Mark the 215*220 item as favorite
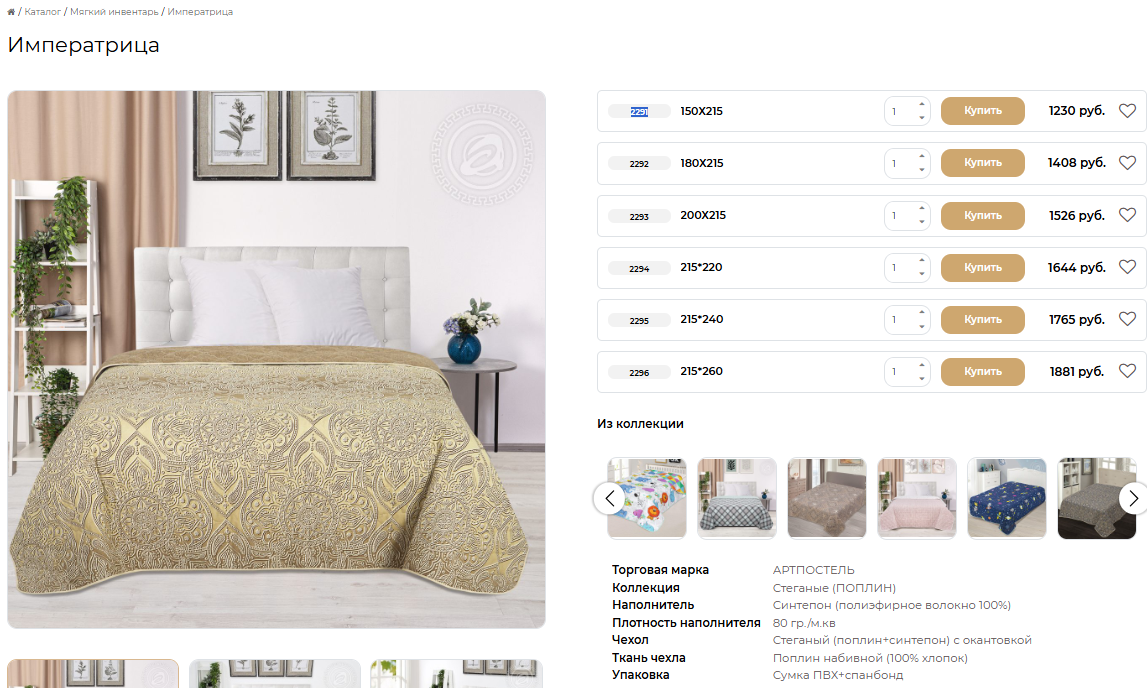The width and height of the screenshot is (1147, 688). click(x=1127, y=267)
